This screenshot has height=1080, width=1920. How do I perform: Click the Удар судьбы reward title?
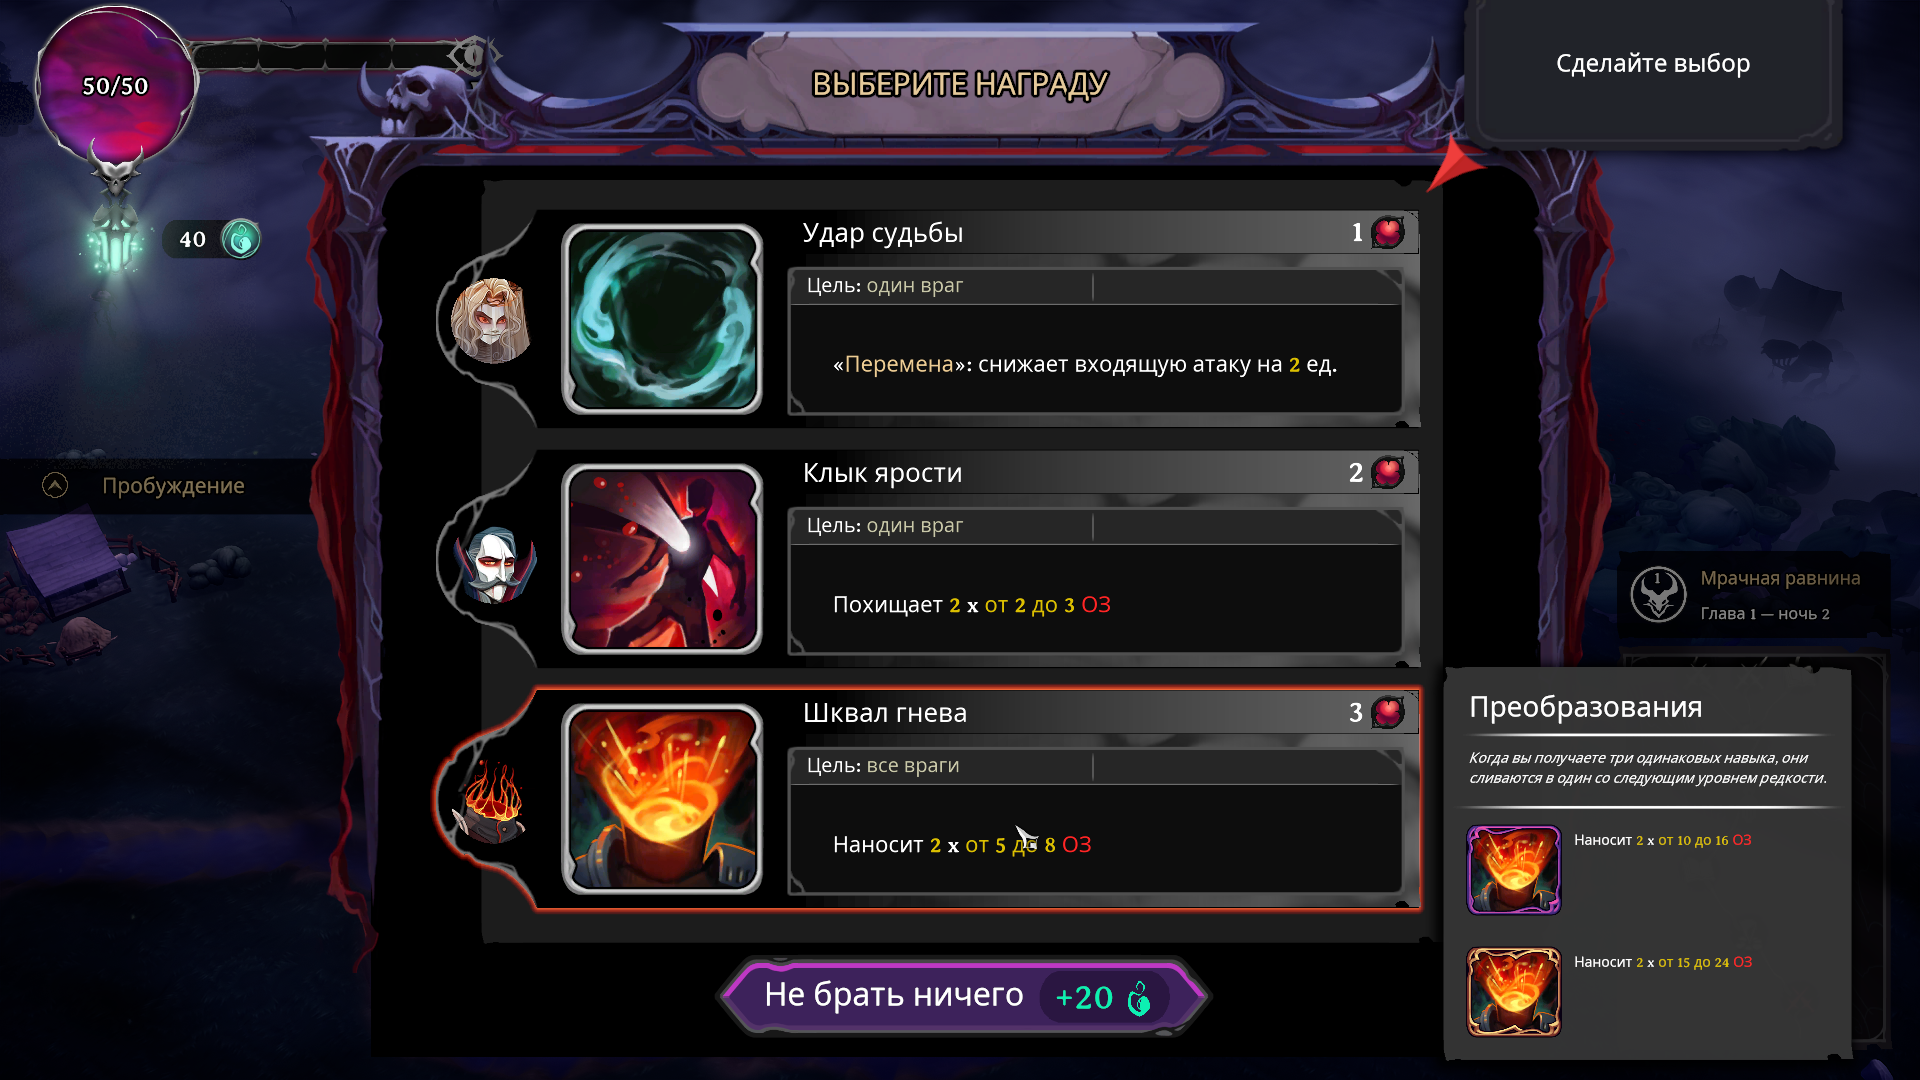(x=883, y=233)
